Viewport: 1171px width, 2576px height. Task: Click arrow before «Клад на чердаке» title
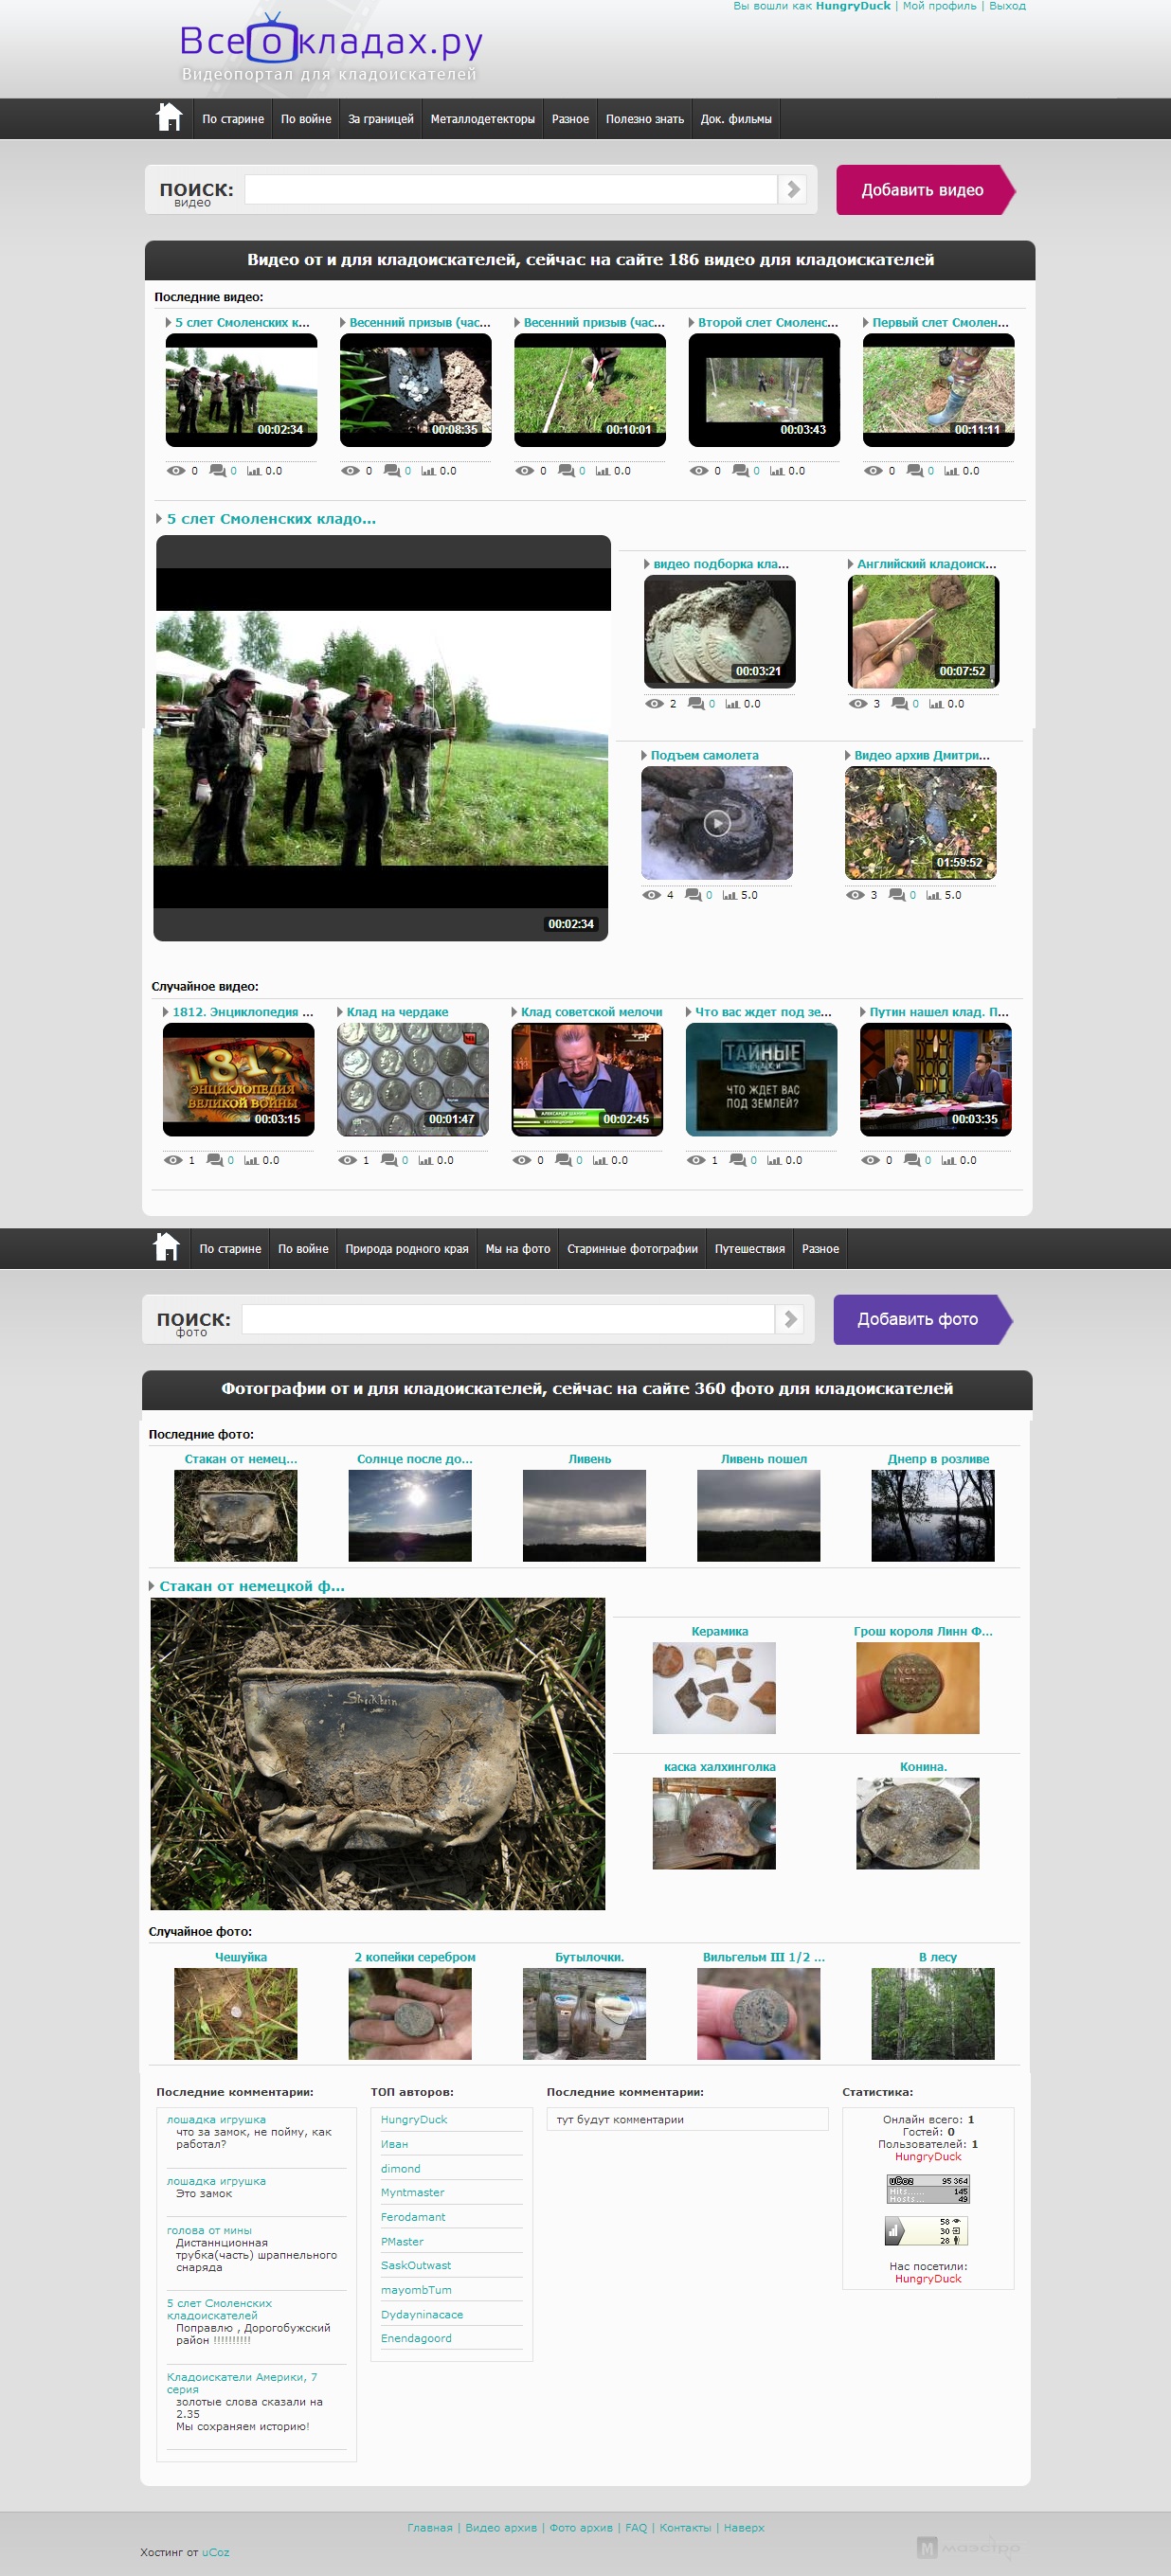(x=340, y=1012)
